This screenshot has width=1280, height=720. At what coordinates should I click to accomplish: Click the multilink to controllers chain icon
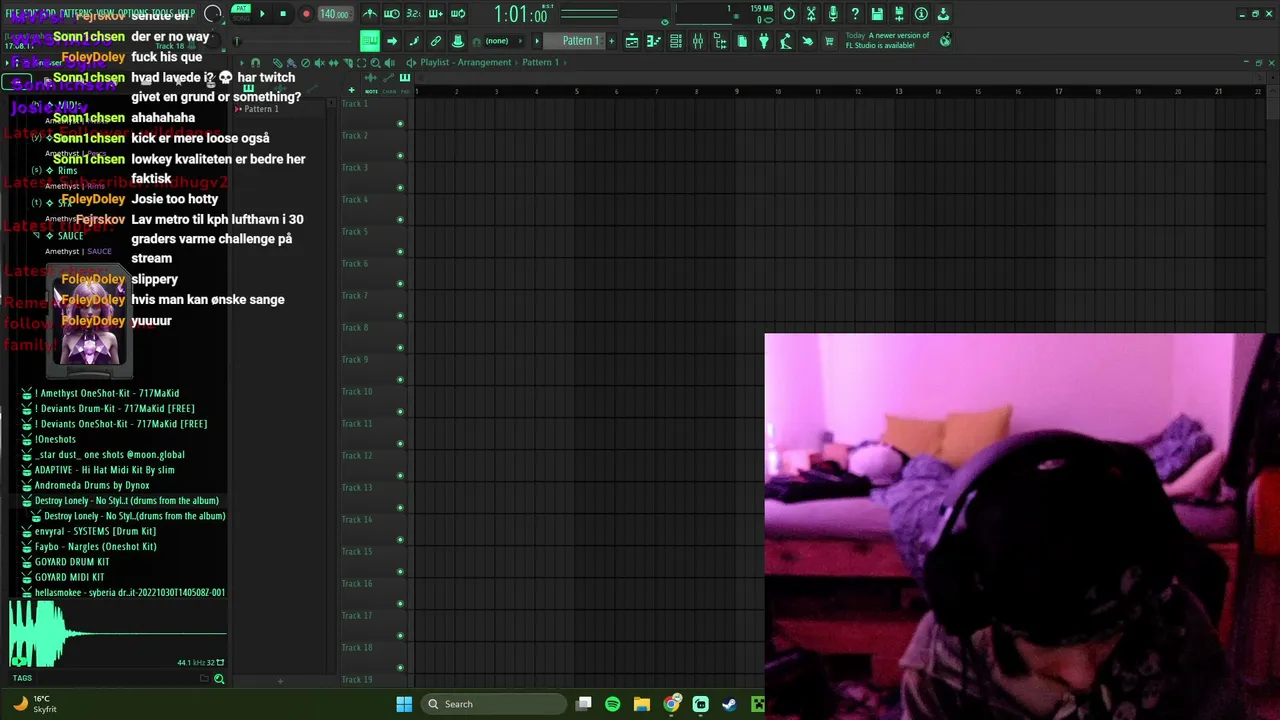click(x=436, y=41)
